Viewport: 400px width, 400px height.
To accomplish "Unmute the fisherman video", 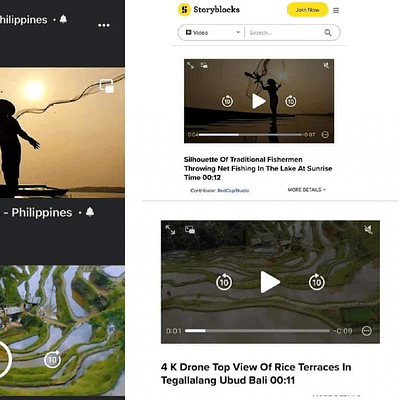I will pos(326,65).
